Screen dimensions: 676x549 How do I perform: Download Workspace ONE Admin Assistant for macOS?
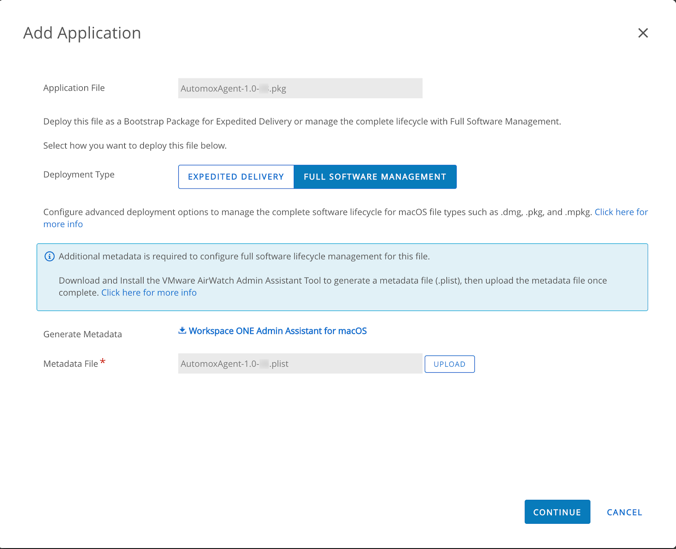278,331
